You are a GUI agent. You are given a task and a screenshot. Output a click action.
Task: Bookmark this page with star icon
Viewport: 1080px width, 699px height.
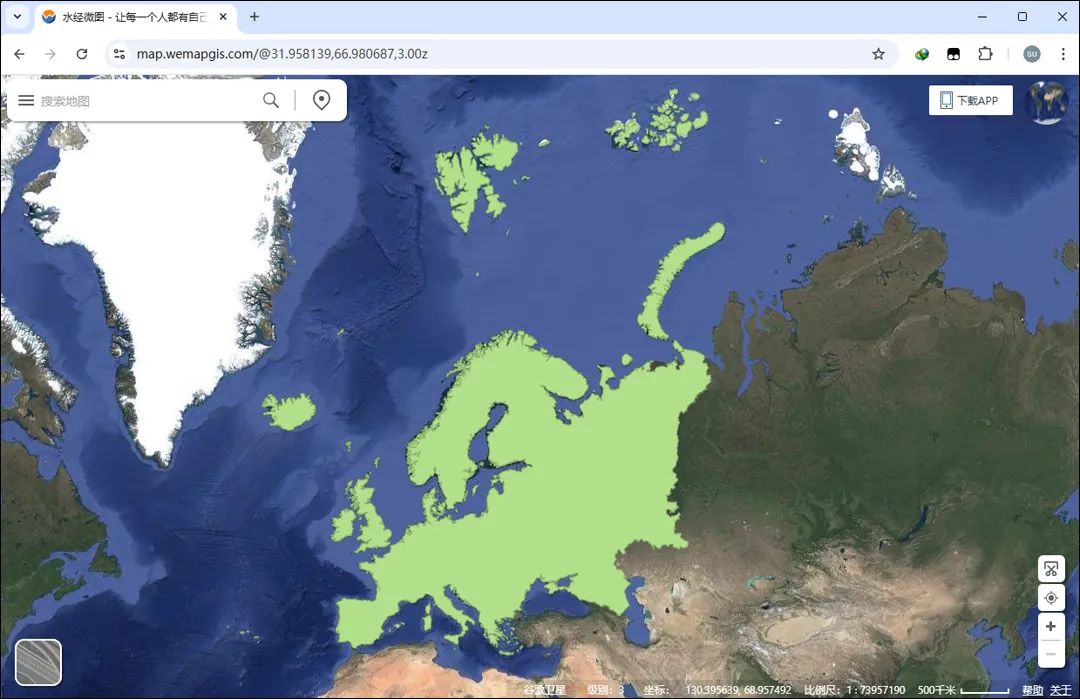[878, 54]
